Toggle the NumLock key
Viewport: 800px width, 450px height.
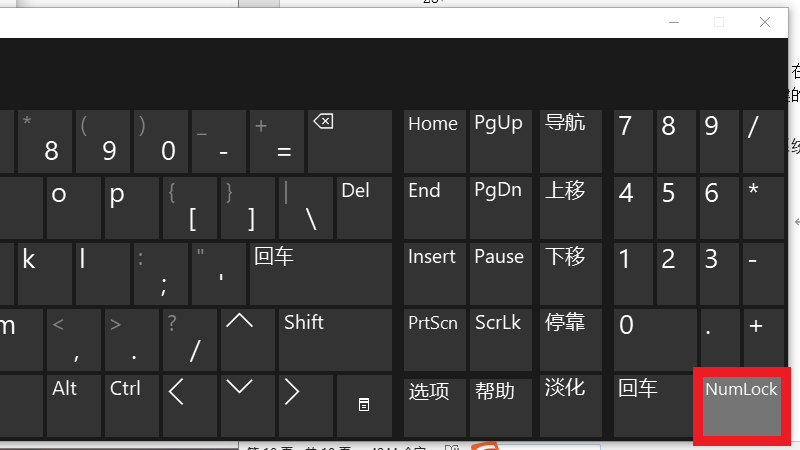pos(741,405)
